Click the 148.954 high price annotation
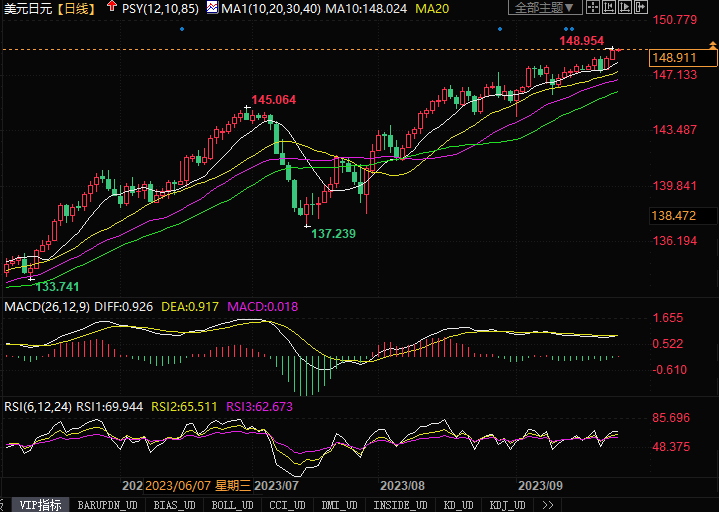 581,41
